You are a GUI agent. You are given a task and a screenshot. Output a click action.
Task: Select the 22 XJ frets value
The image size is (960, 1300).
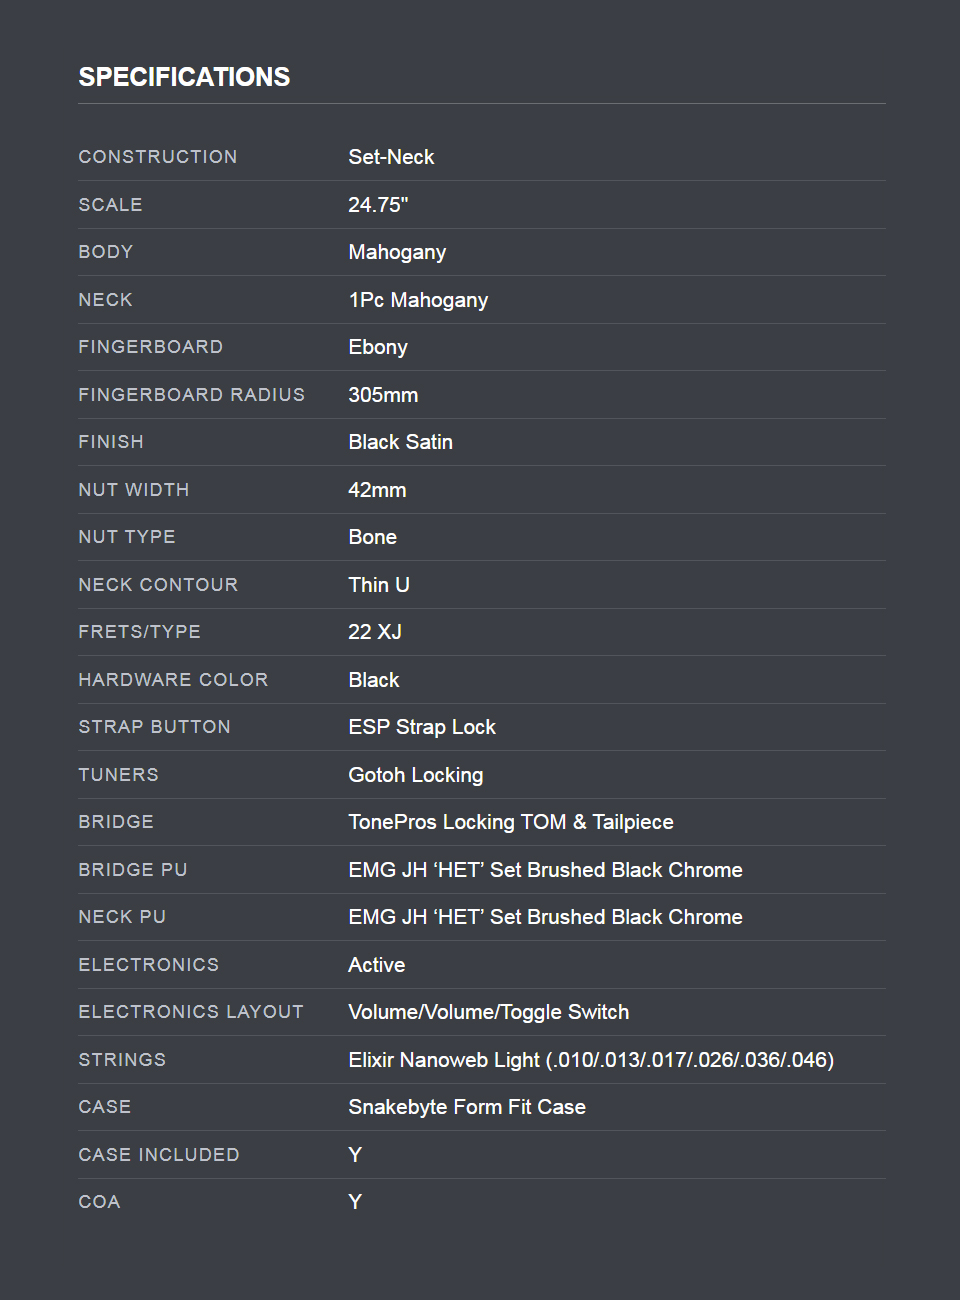[375, 632]
